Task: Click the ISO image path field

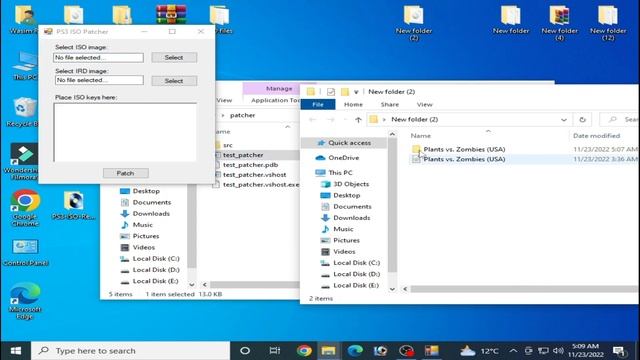Action: coord(98,58)
